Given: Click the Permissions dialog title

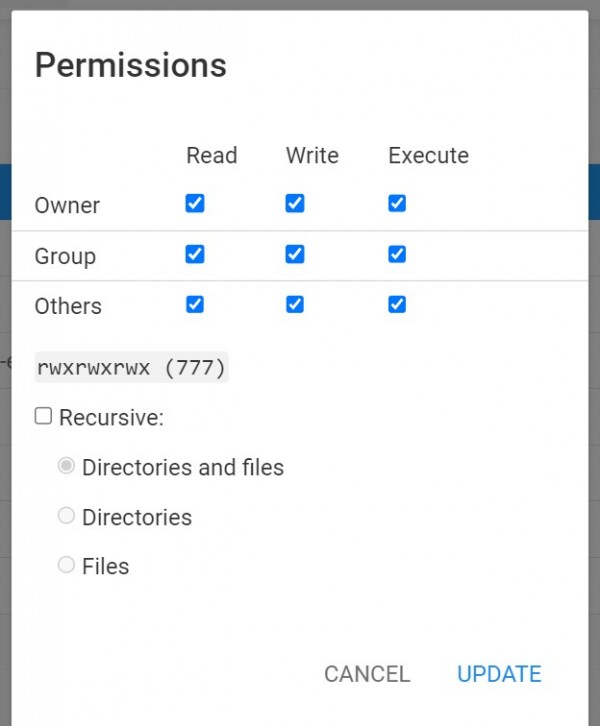Looking at the screenshot, I should click(131, 66).
